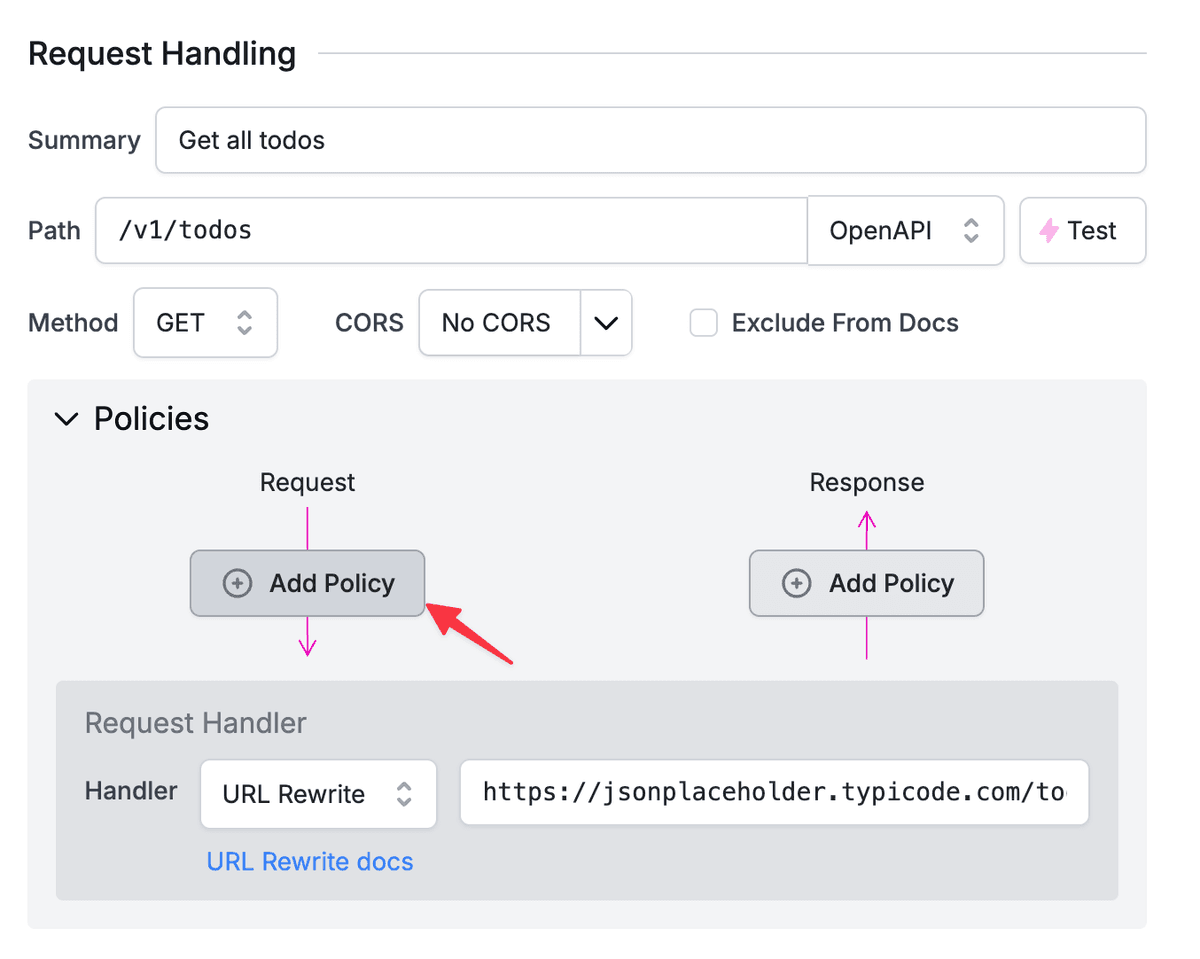Click the plus icon in Request Add Policy

[237, 583]
